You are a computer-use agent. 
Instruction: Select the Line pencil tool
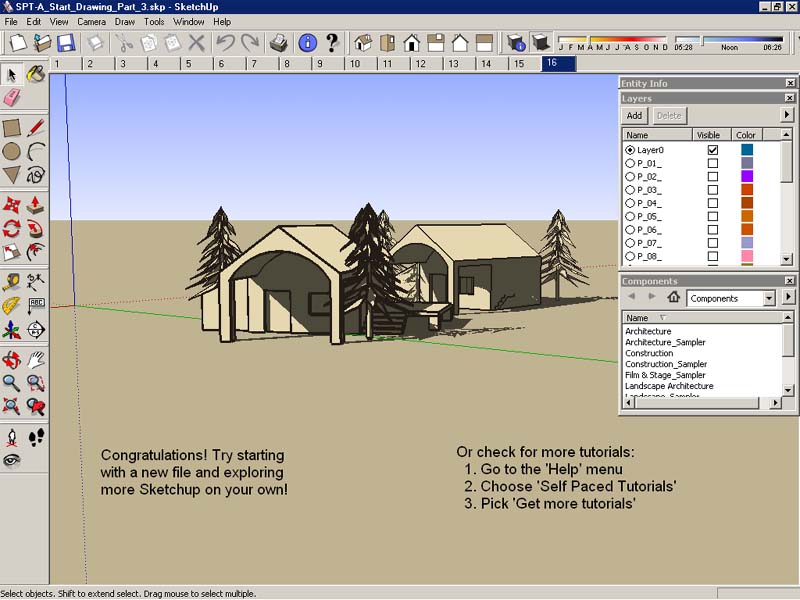35,128
